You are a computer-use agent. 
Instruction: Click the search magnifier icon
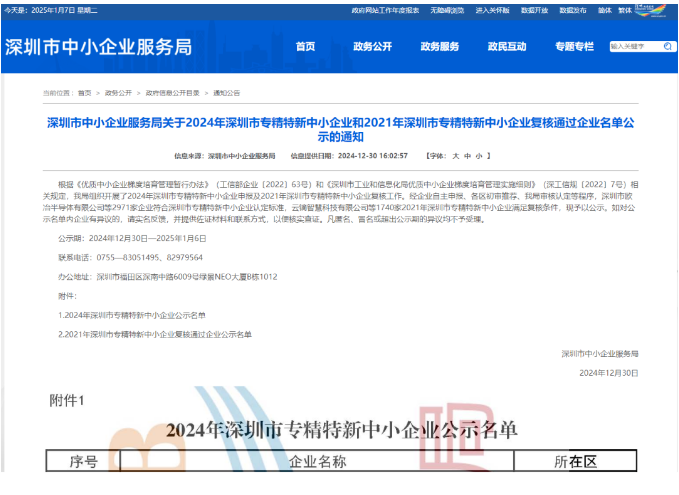668,46
